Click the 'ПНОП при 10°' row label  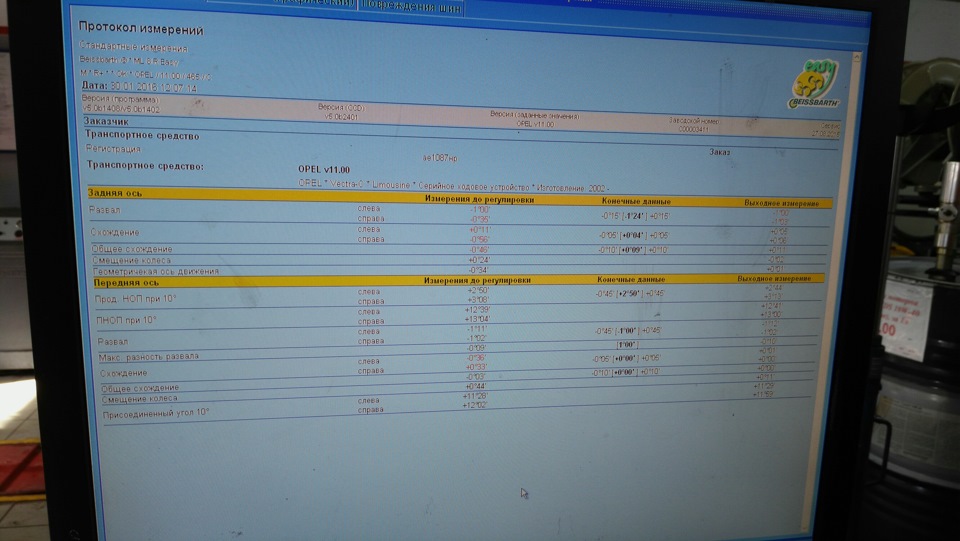[126, 320]
